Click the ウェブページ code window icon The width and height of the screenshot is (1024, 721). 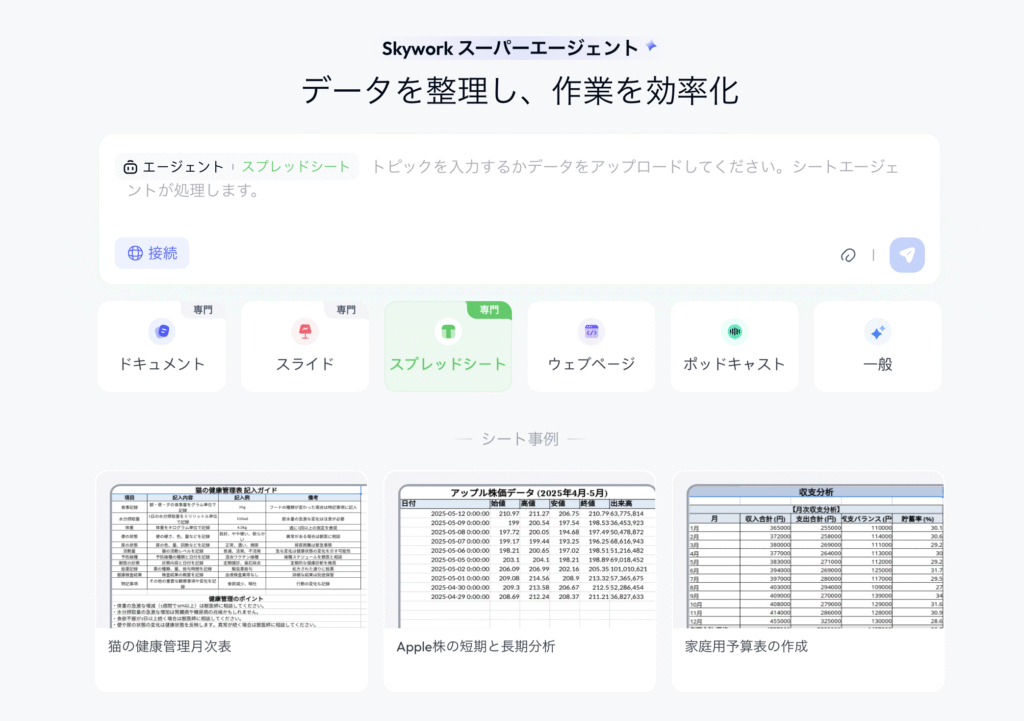pyautogui.click(x=591, y=331)
